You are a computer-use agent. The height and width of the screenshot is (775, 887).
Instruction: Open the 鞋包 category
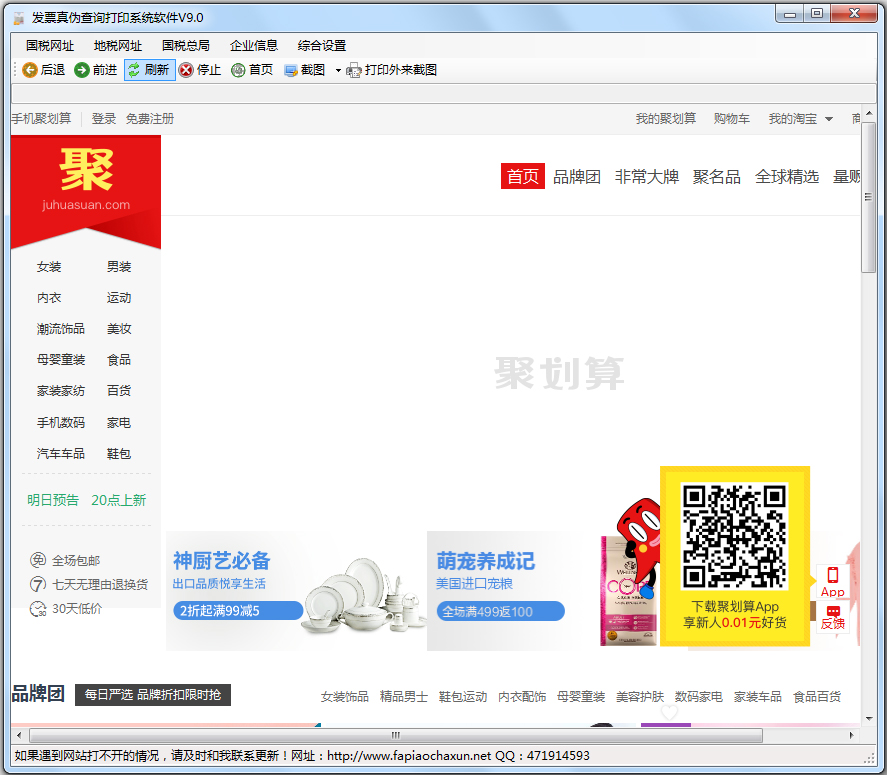119,454
